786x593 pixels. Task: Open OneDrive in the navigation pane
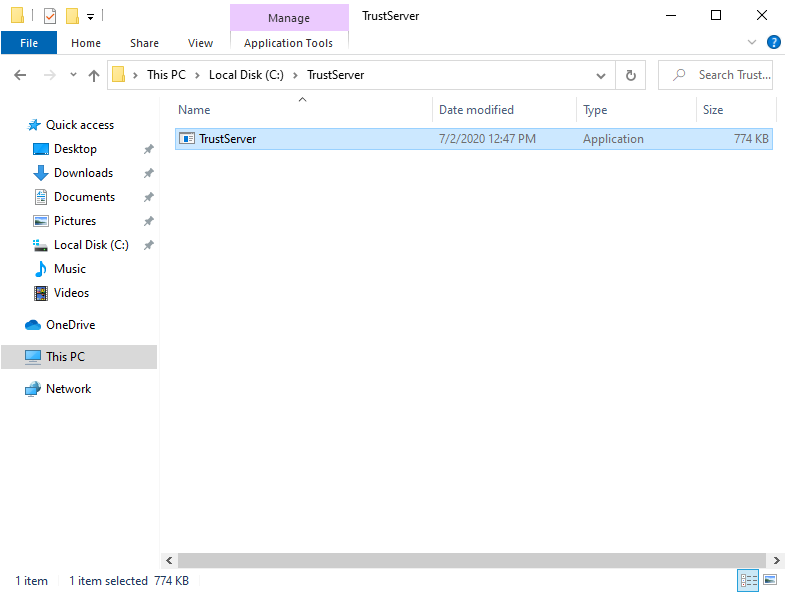pos(70,325)
